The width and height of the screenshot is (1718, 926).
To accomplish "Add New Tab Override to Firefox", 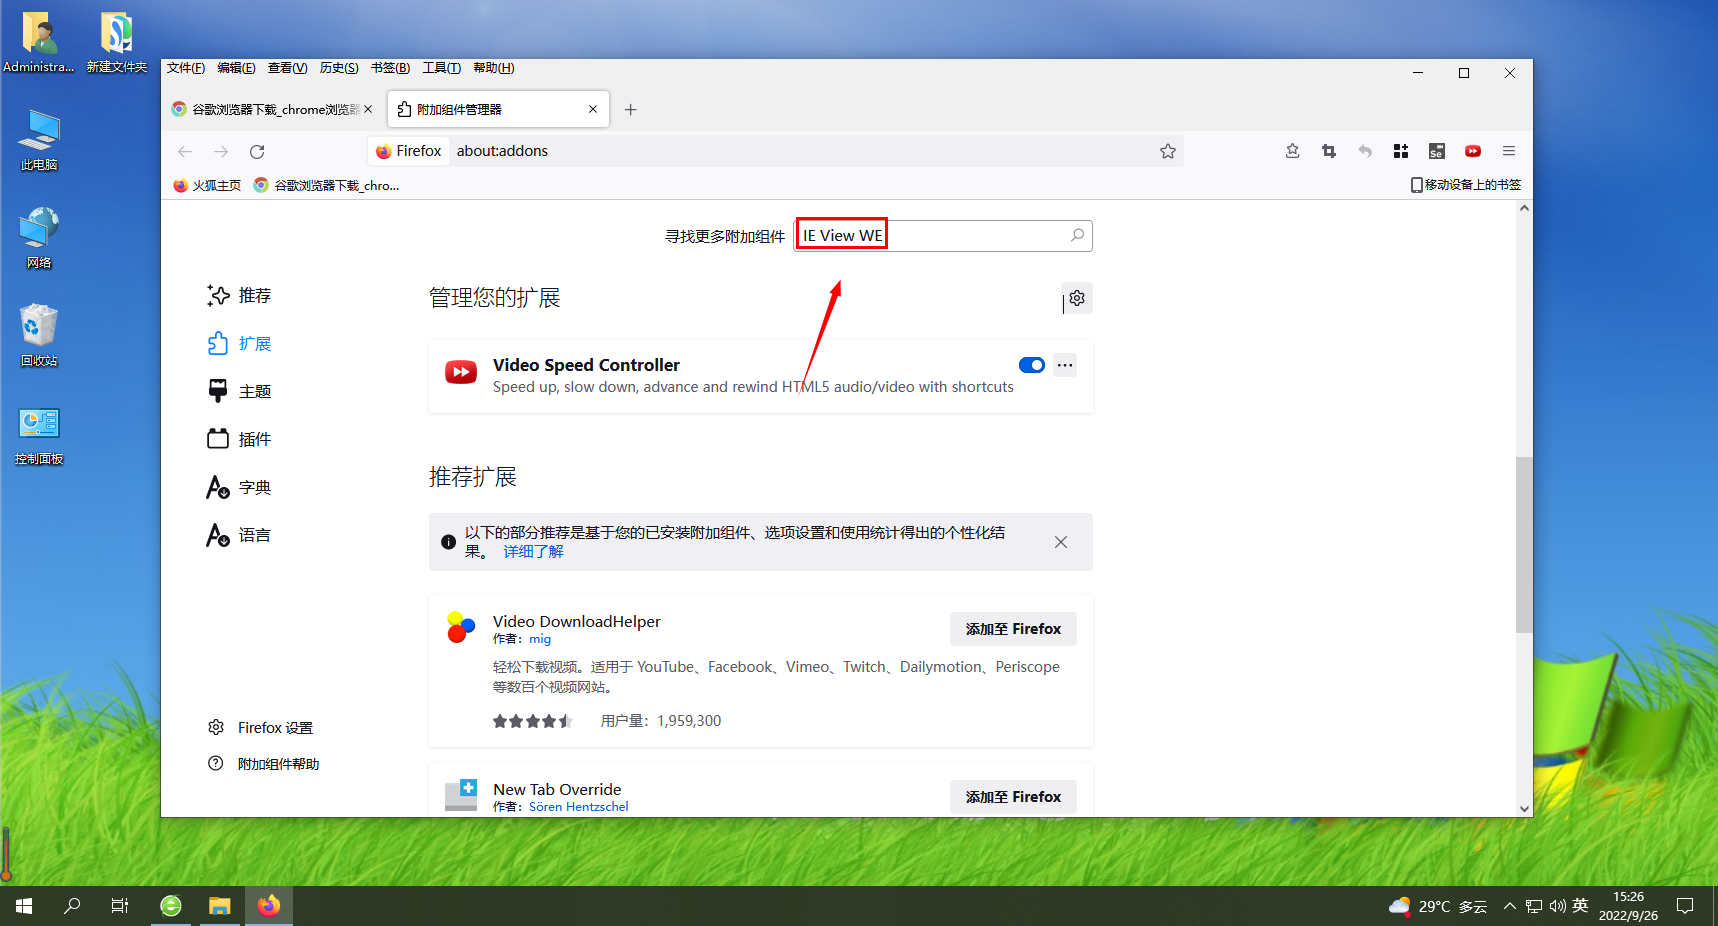I will (x=1013, y=797).
